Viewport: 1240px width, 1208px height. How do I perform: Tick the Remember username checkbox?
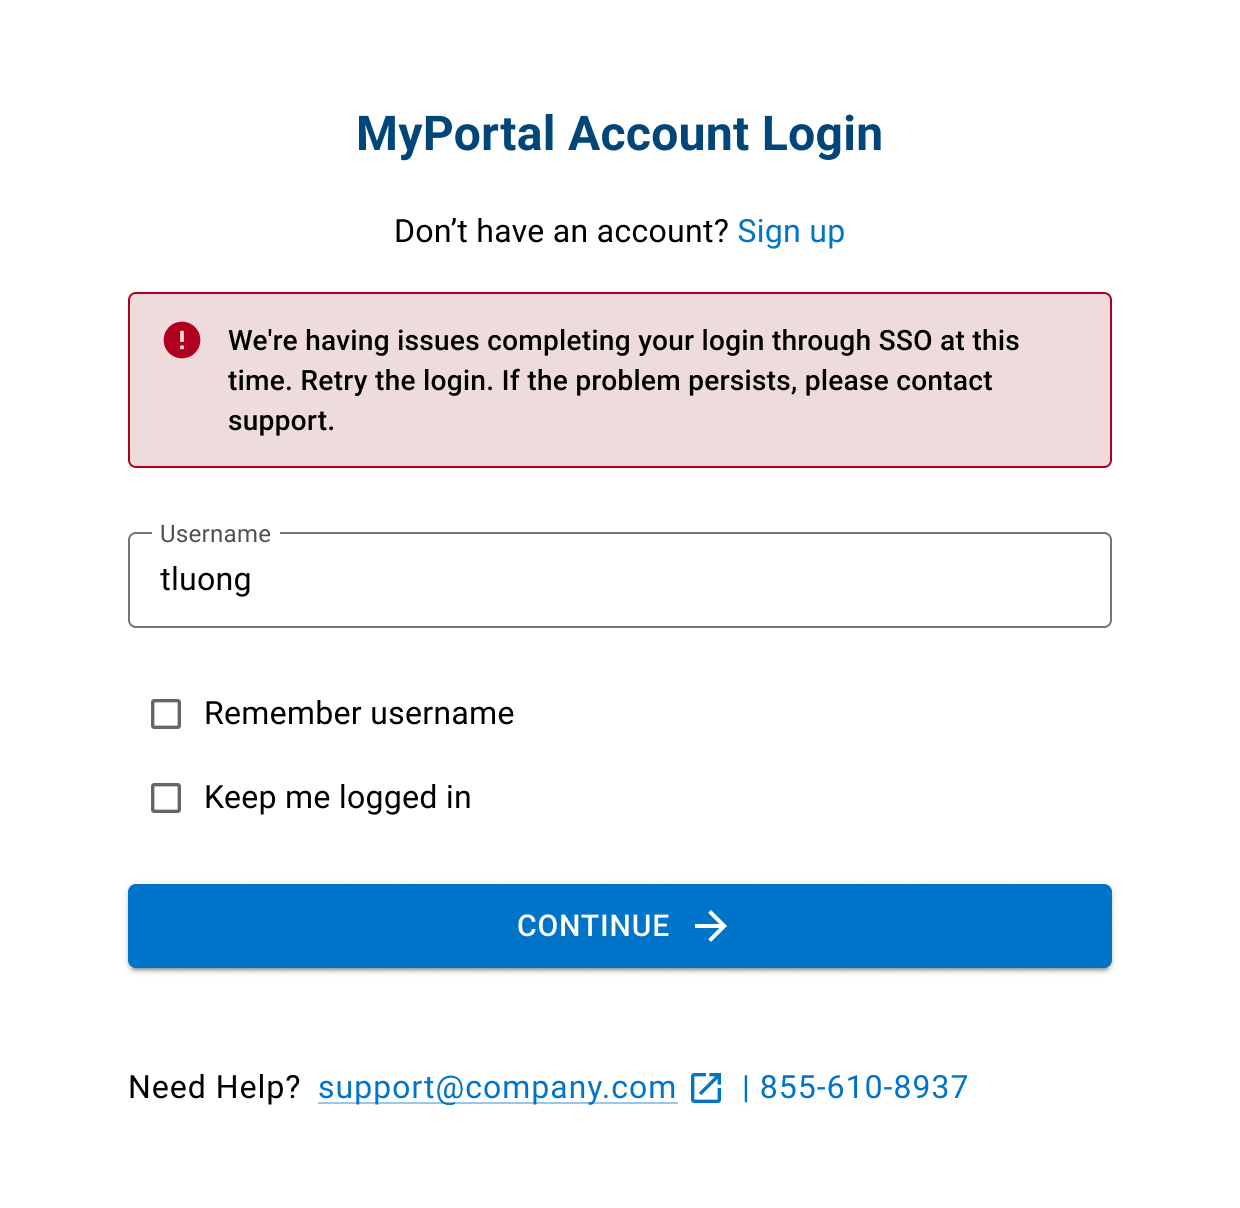coord(166,714)
